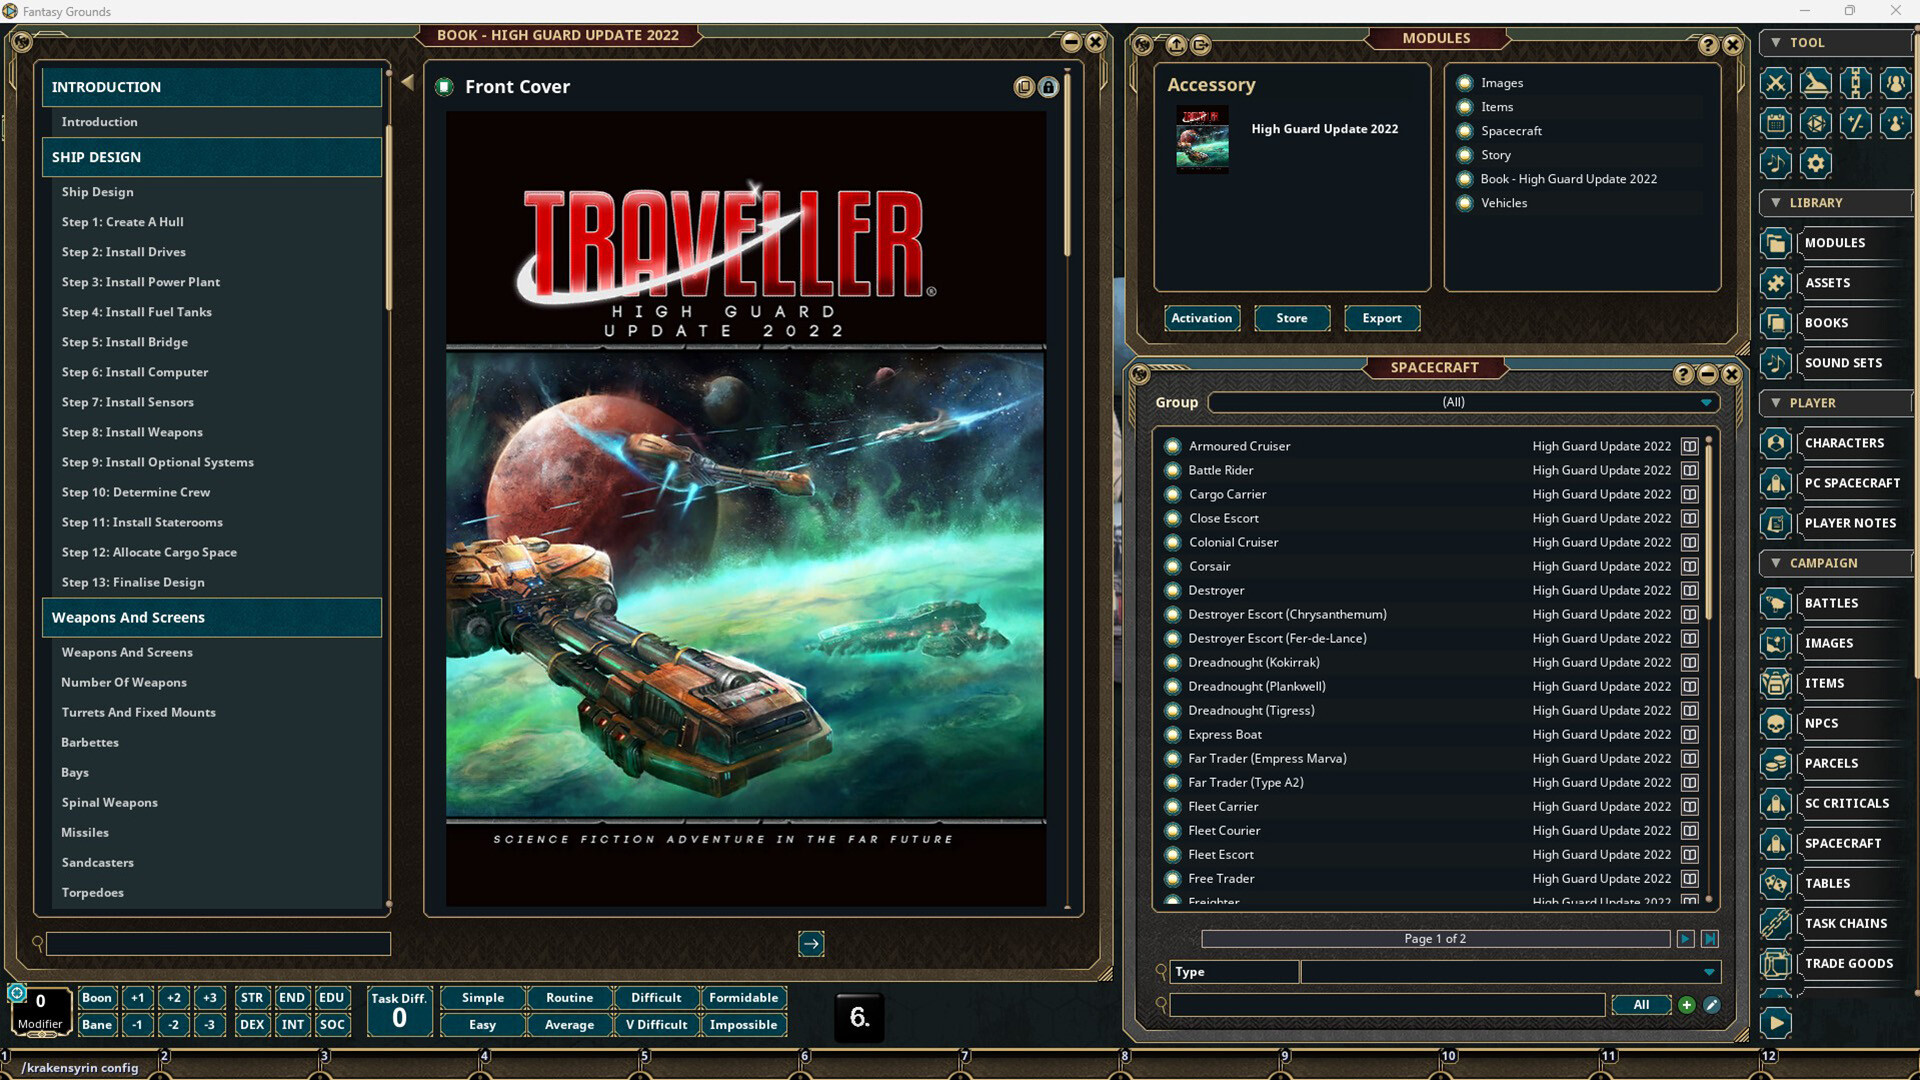Image resolution: width=1920 pixels, height=1080 pixels.
Task: Click the Activation button
Action: coord(1202,318)
